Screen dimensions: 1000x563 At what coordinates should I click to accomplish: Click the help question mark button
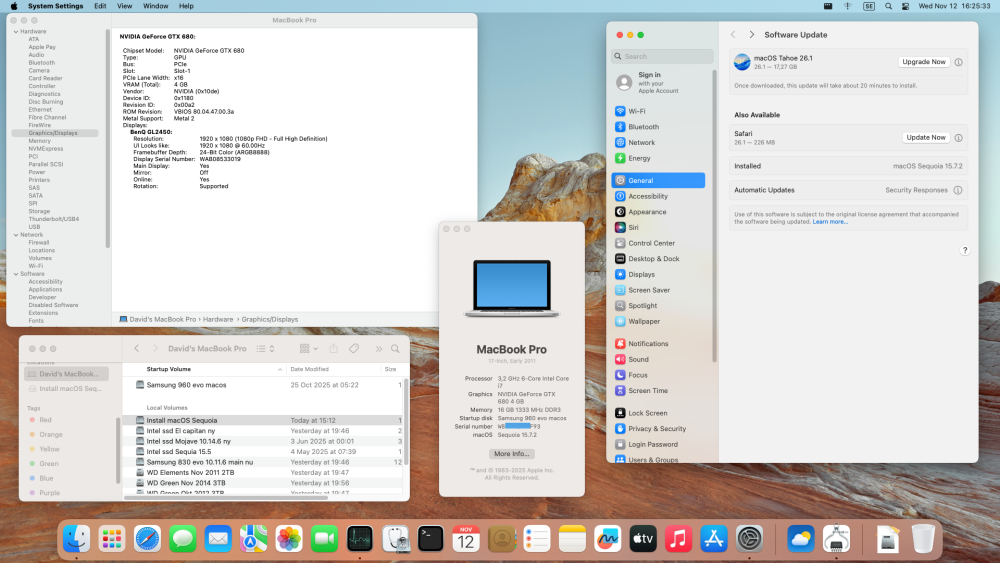[965, 251]
